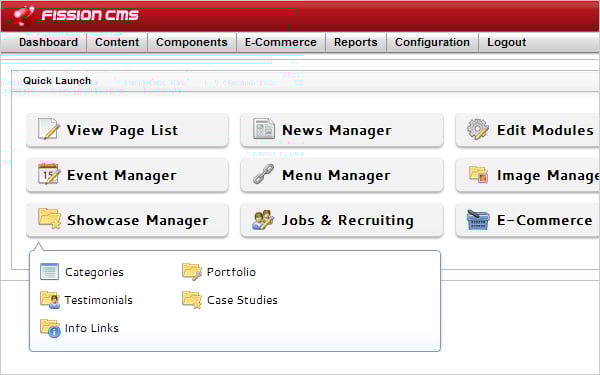Open the E-Commerce quick launch button label
The image size is (600, 375).
(x=545, y=220)
